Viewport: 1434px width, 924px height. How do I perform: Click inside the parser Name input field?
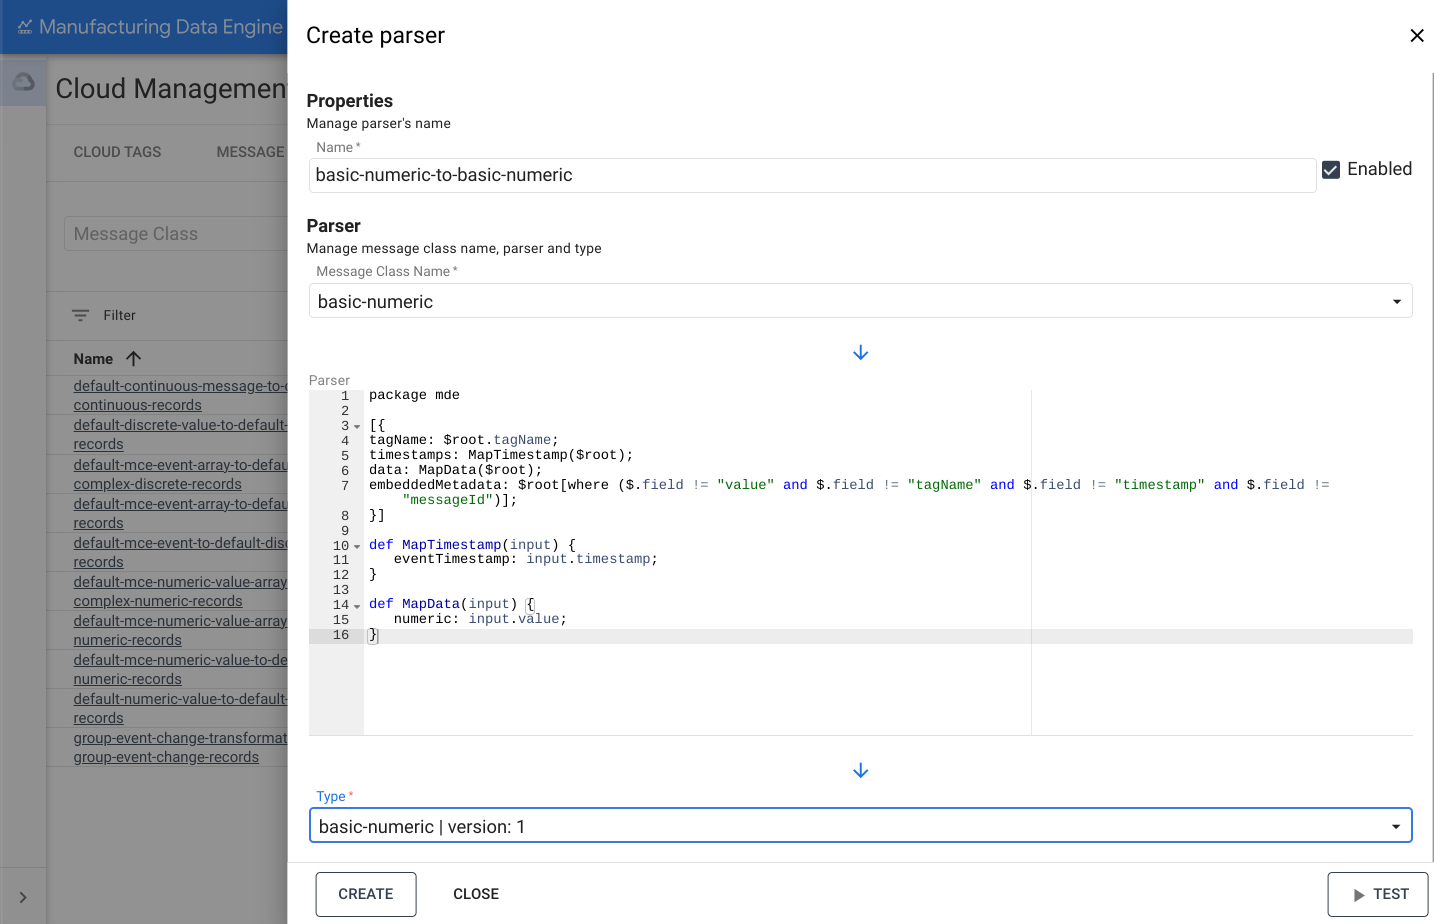pos(700,174)
